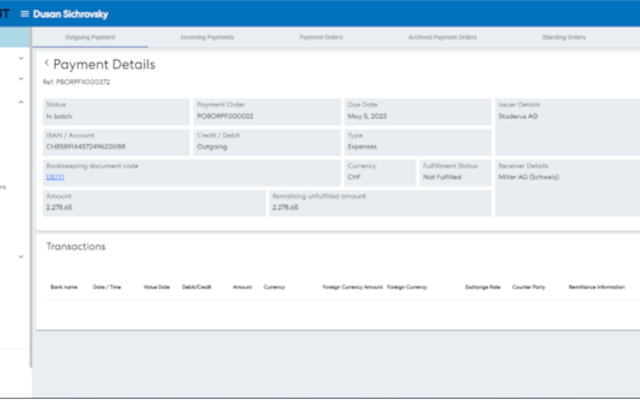640x400 pixels.
Task: Switch to the Standing Orders tab
Action: [564, 37]
